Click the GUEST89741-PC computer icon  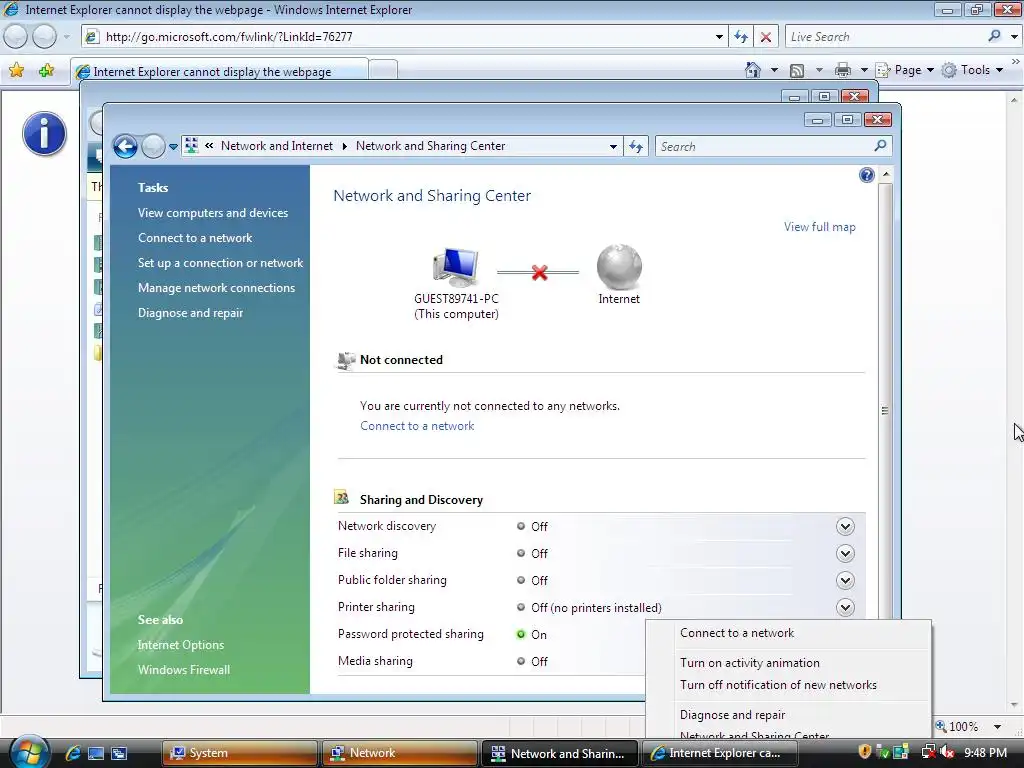coord(456,267)
